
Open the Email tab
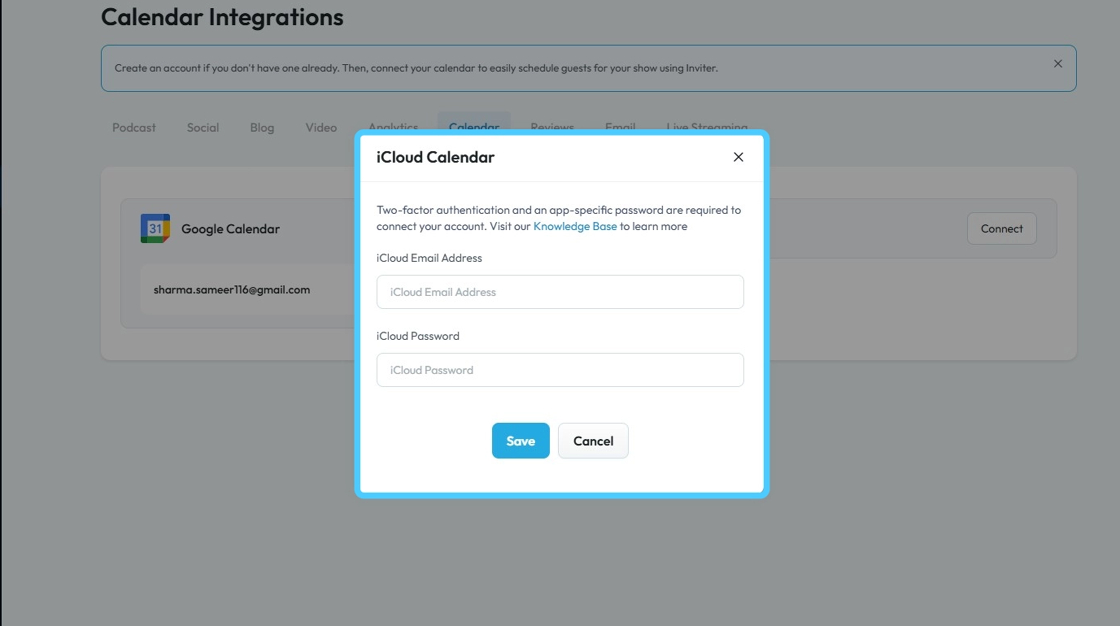tap(620, 127)
